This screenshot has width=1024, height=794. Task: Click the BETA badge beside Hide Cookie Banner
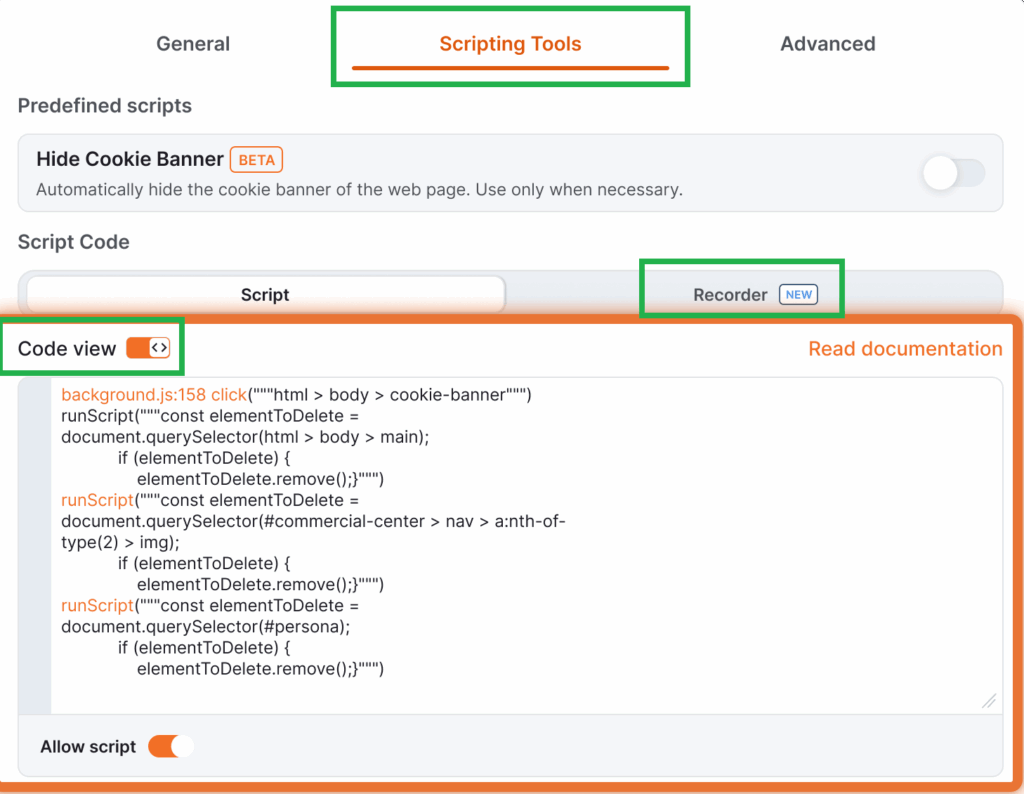click(256, 160)
